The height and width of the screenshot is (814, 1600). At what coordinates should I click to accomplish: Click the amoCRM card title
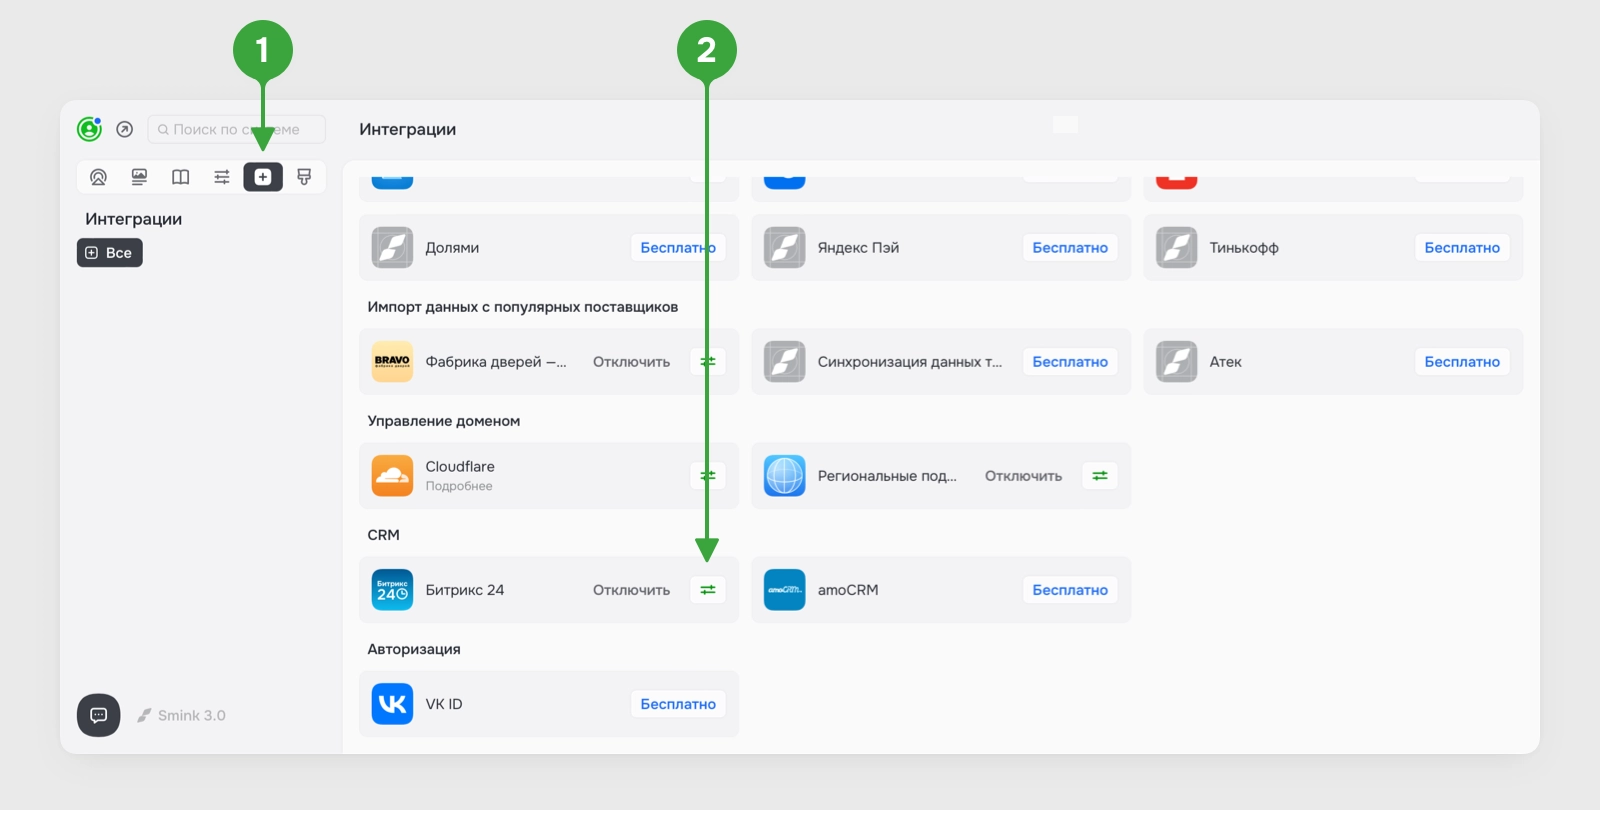coord(848,590)
